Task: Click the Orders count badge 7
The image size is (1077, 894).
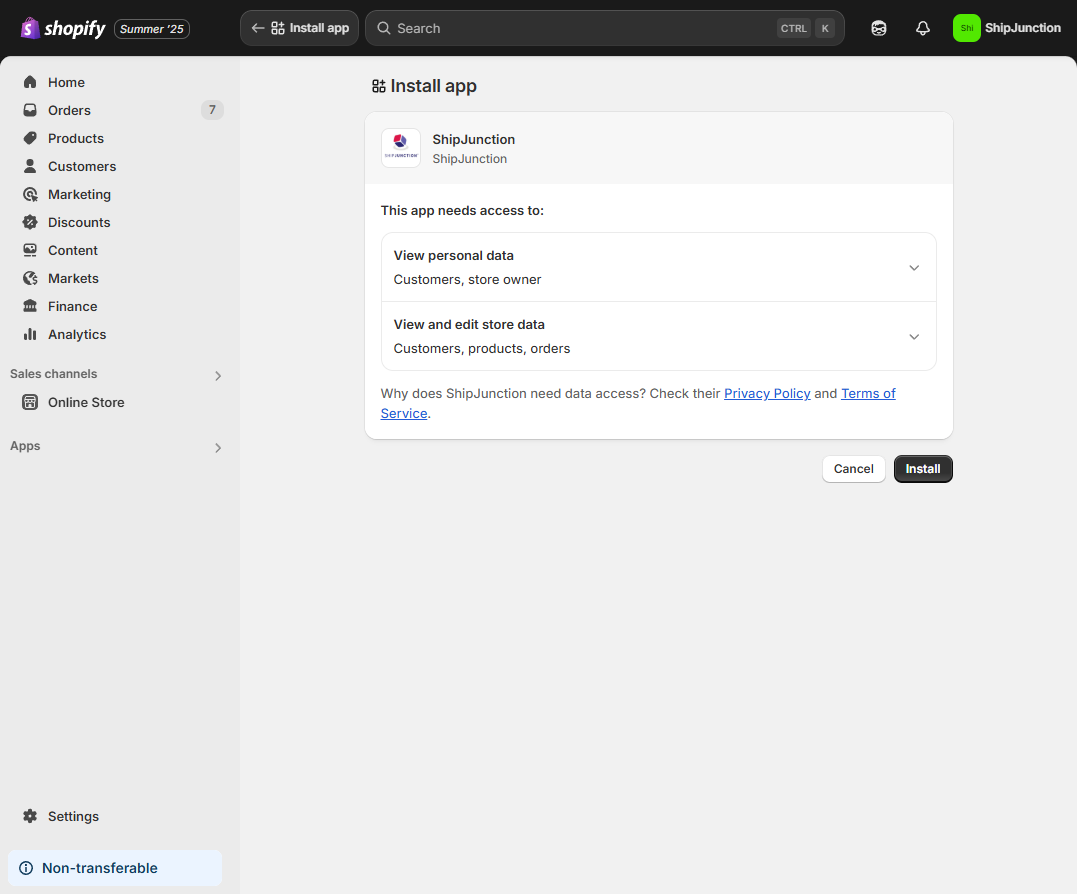Action: (x=212, y=110)
